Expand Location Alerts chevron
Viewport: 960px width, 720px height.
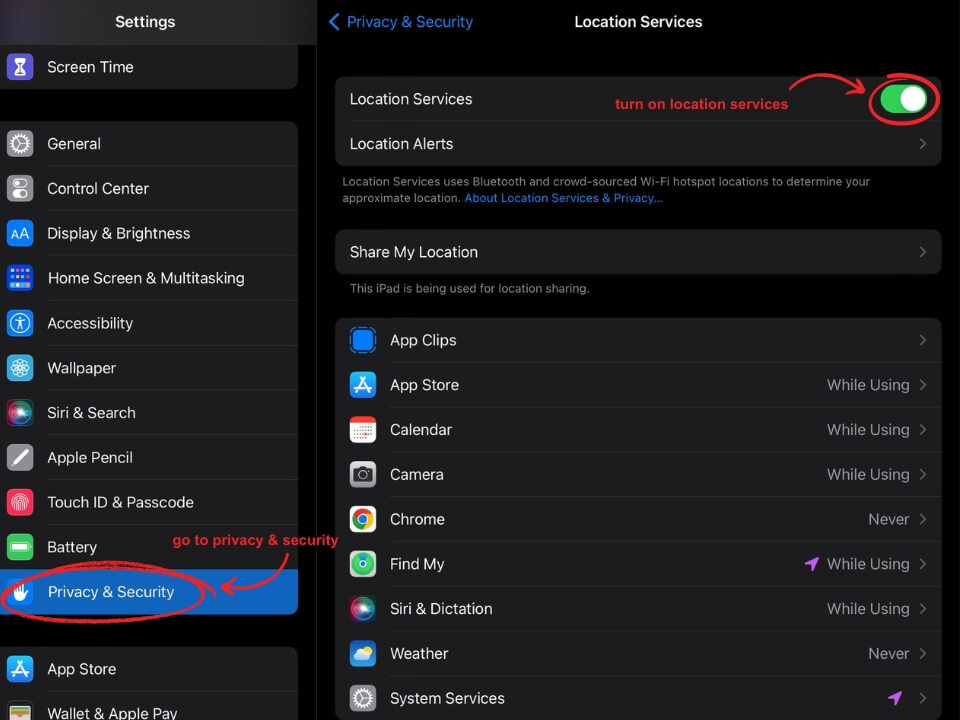(923, 144)
